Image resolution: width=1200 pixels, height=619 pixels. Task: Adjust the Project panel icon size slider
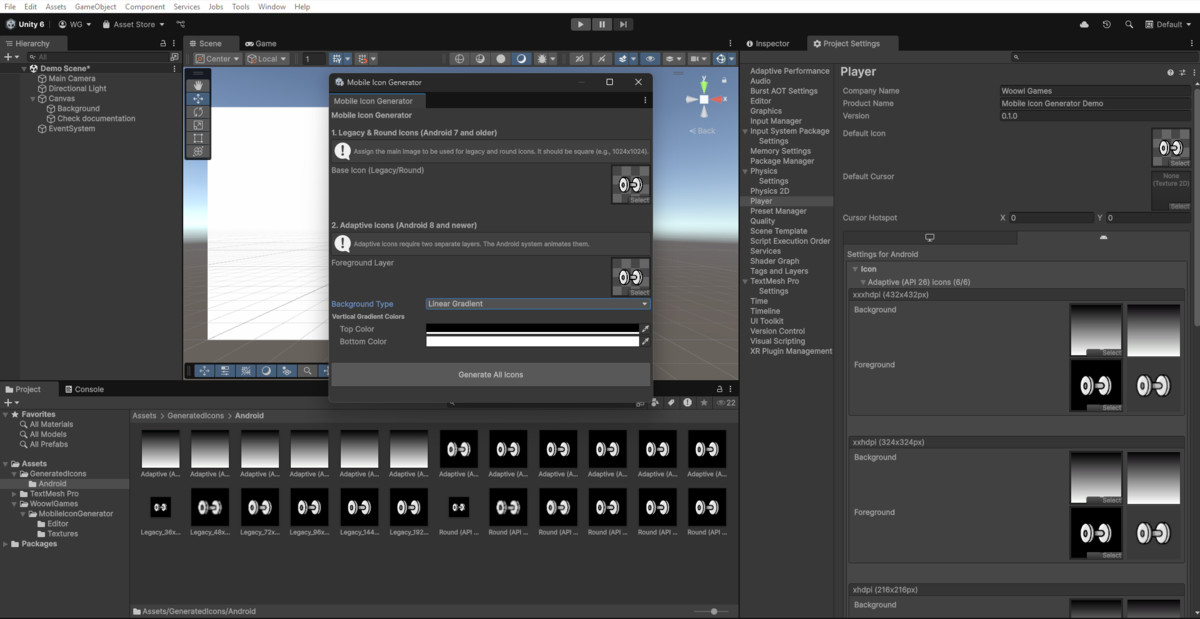[714, 611]
